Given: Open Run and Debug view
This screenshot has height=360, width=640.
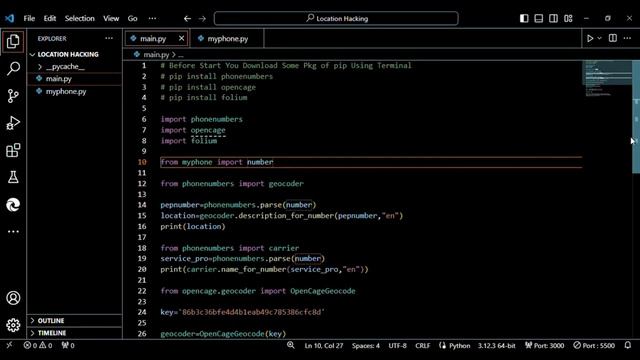Looking at the screenshot, I should click(13, 123).
